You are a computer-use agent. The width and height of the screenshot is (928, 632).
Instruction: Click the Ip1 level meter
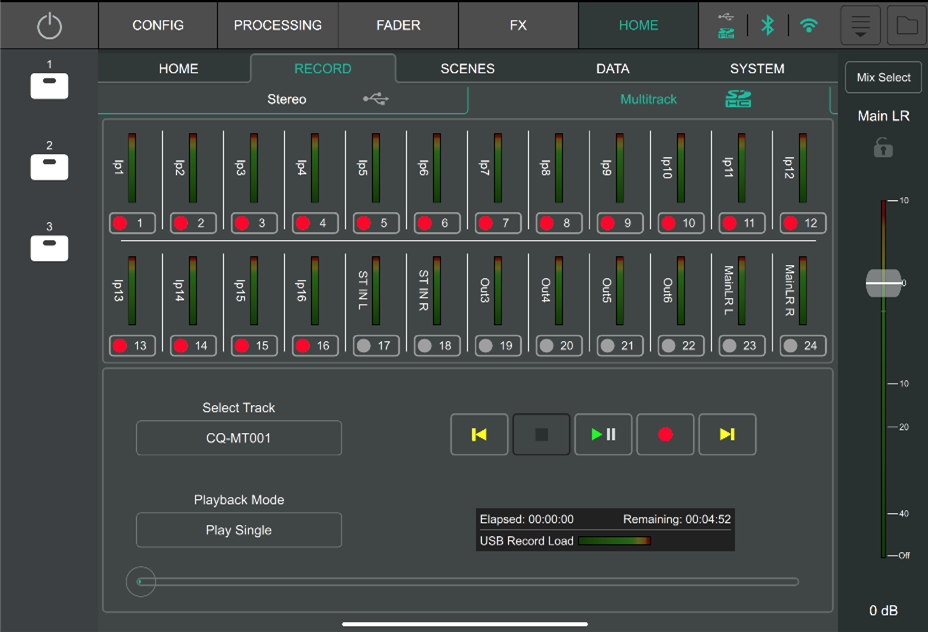[131, 168]
